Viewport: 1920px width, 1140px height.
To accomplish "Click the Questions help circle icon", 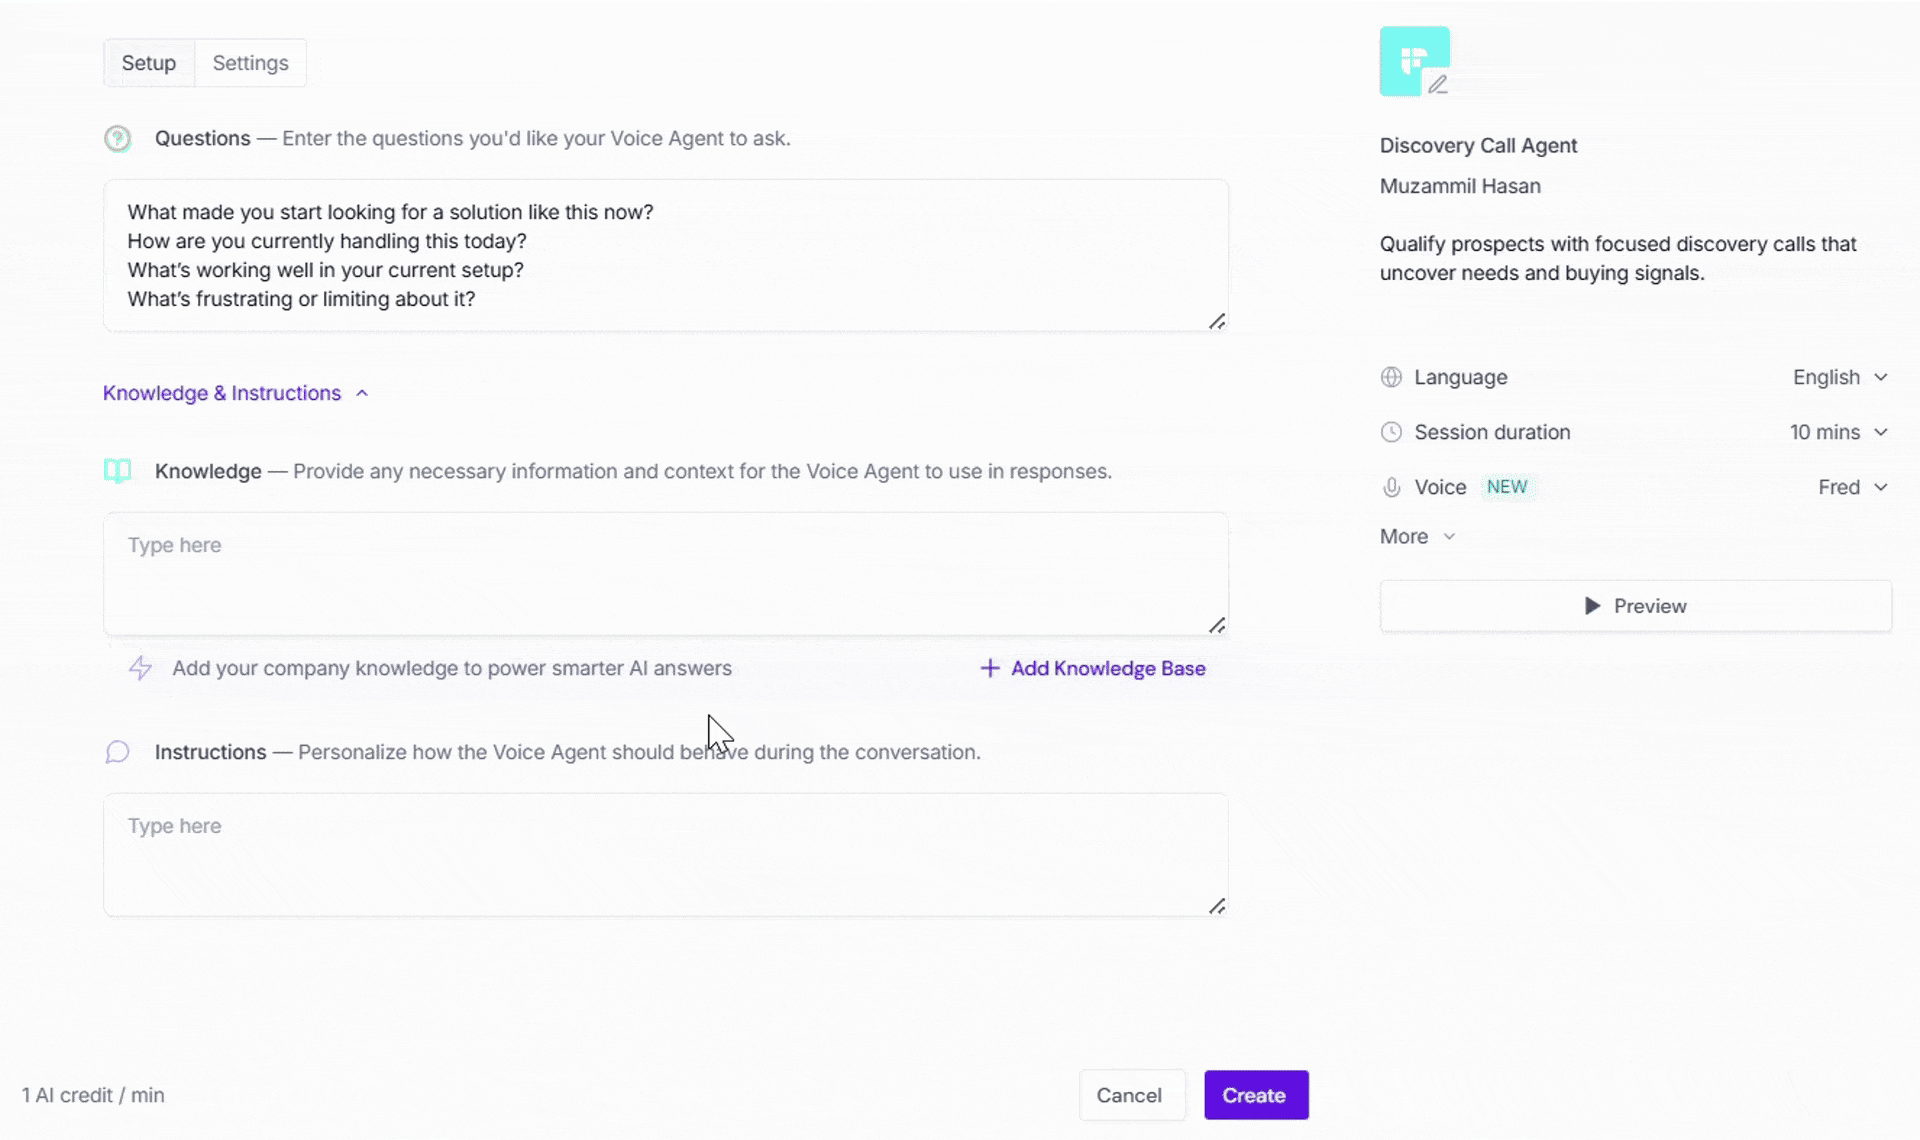I will click(118, 138).
